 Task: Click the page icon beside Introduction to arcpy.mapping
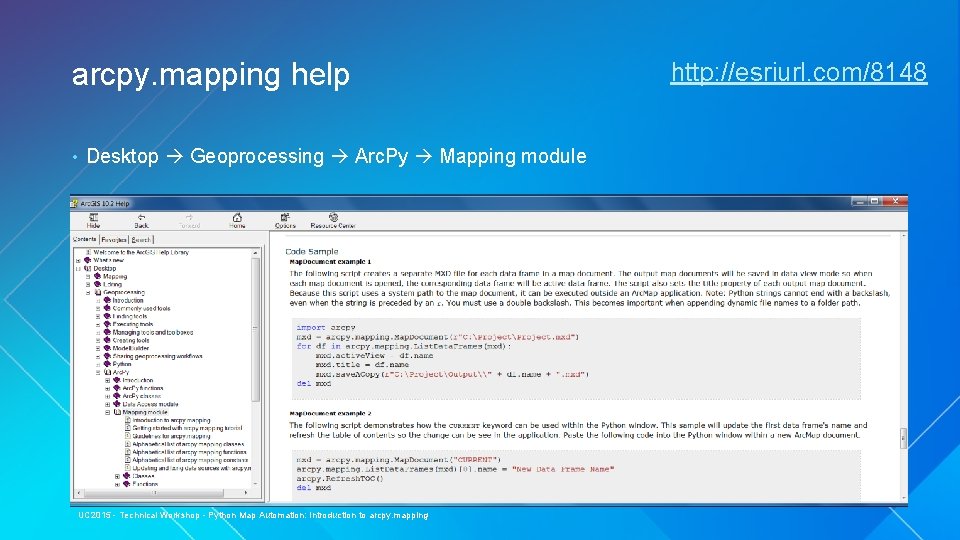pos(127,420)
